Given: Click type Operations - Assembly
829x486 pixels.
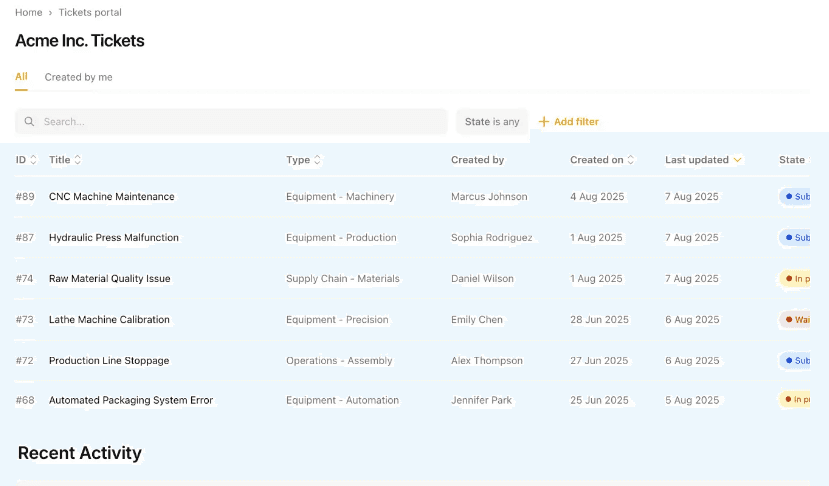Looking at the screenshot, I should (339, 361).
